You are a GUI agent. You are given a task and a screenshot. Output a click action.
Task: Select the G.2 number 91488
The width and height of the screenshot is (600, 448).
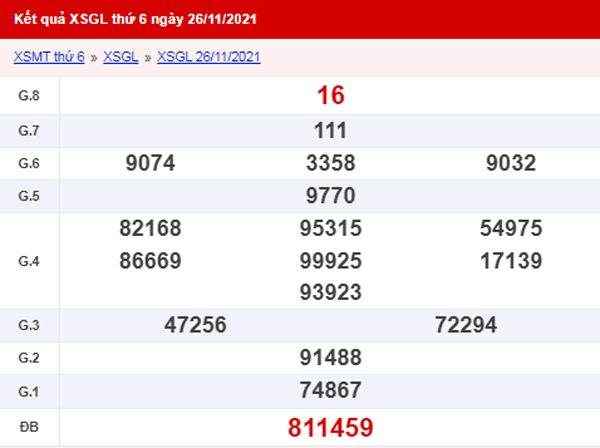click(x=331, y=358)
